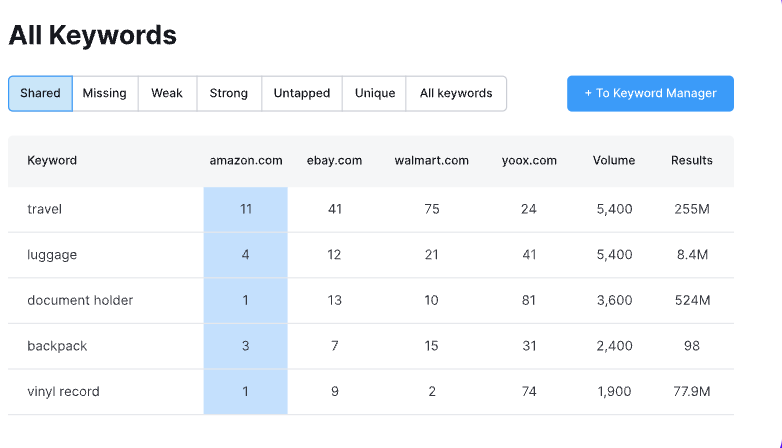The height and width of the screenshot is (448, 782).
Task: Click ebay.com position 13 for document holder
Action: 334,300
